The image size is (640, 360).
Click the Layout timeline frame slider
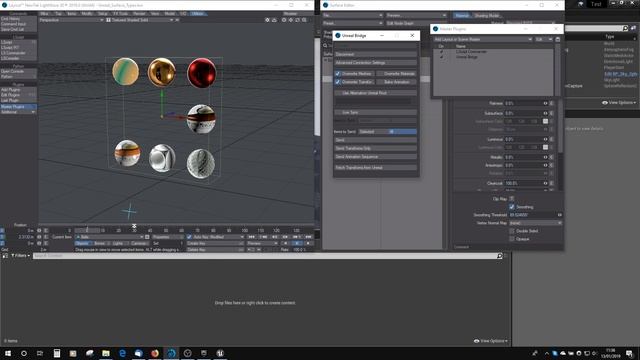(x=87, y=230)
